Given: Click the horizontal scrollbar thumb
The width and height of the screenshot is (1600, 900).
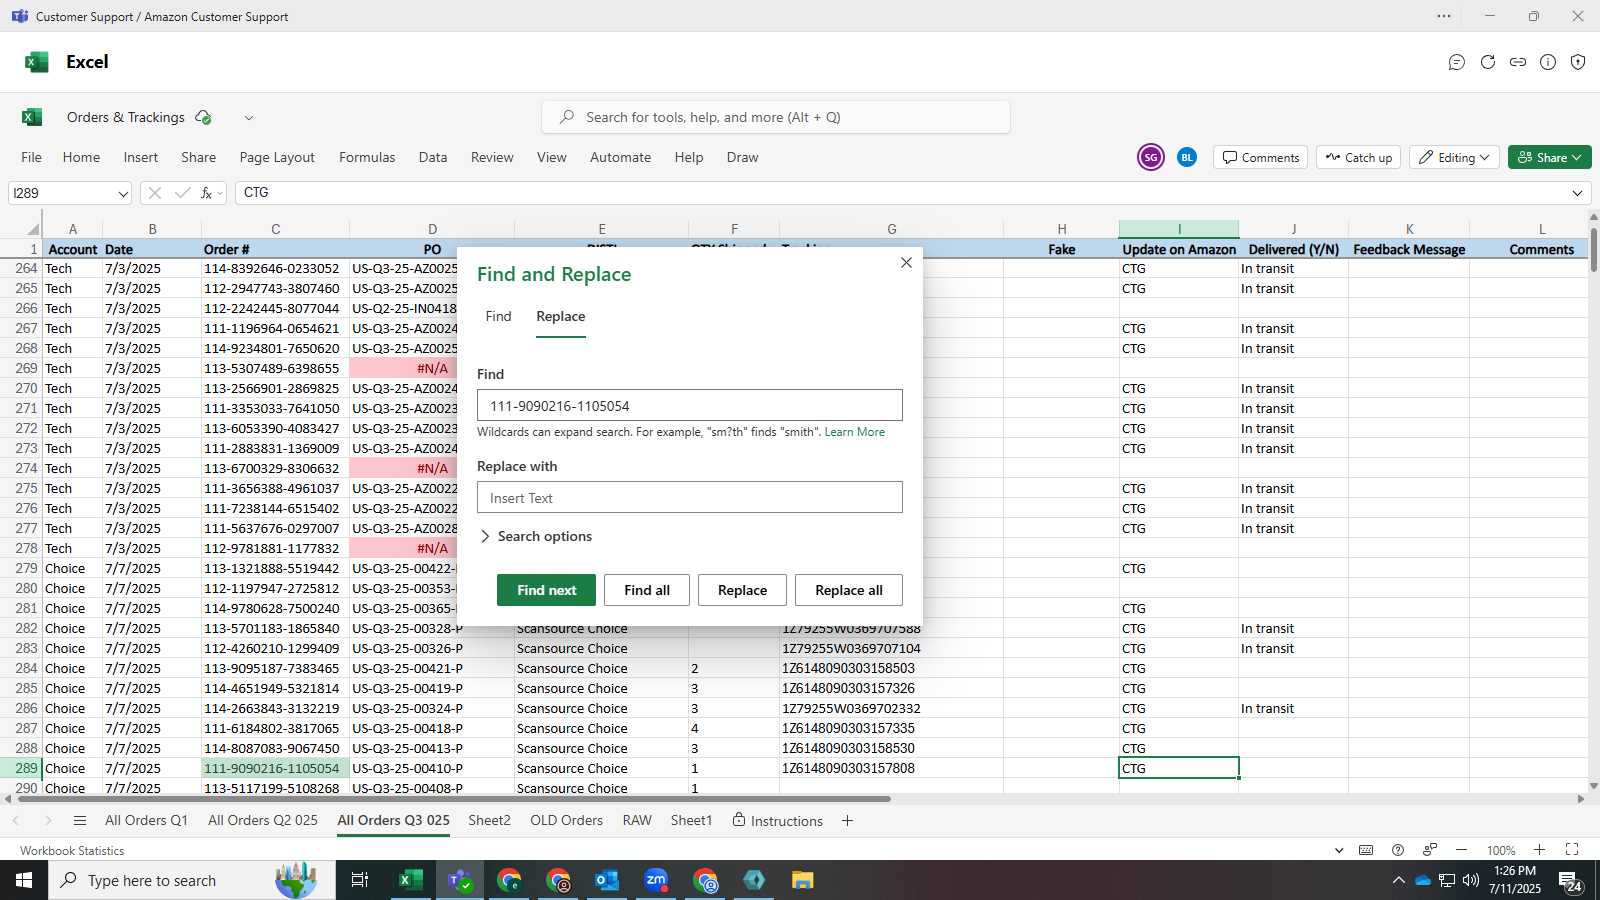Looking at the screenshot, I should coord(452,799).
